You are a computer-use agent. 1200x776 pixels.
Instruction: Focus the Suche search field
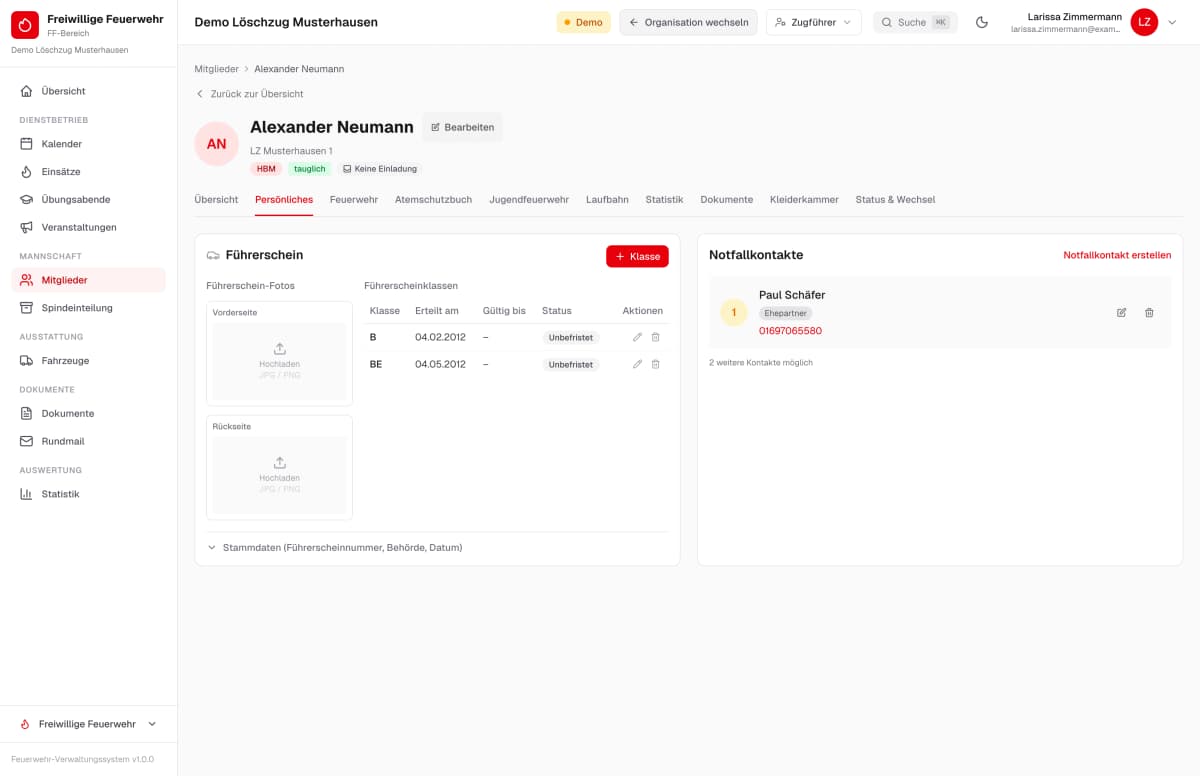[915, 22]
